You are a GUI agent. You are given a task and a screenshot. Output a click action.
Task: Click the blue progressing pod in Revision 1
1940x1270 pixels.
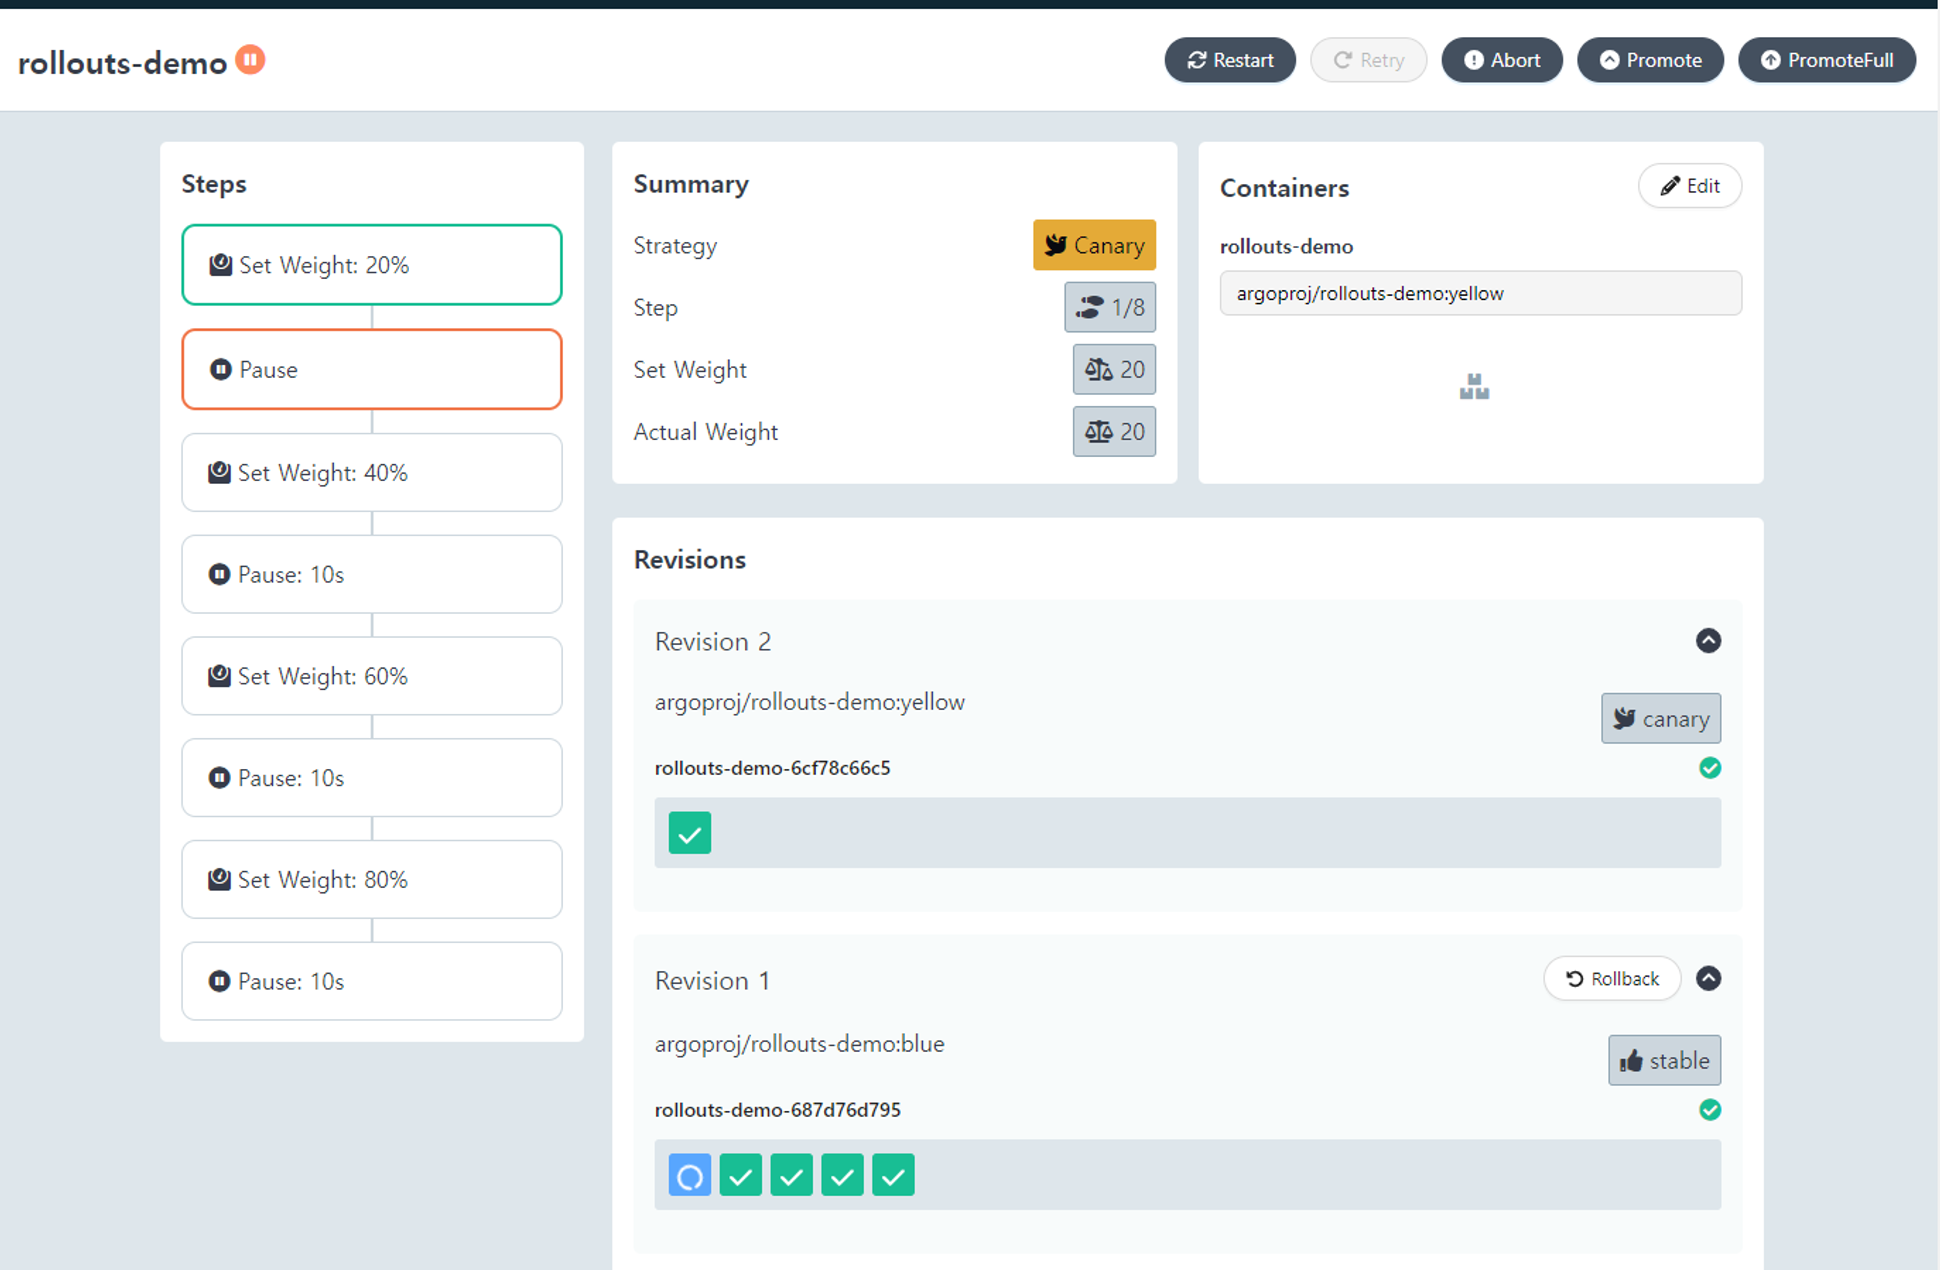click(x=690, y=1175)
